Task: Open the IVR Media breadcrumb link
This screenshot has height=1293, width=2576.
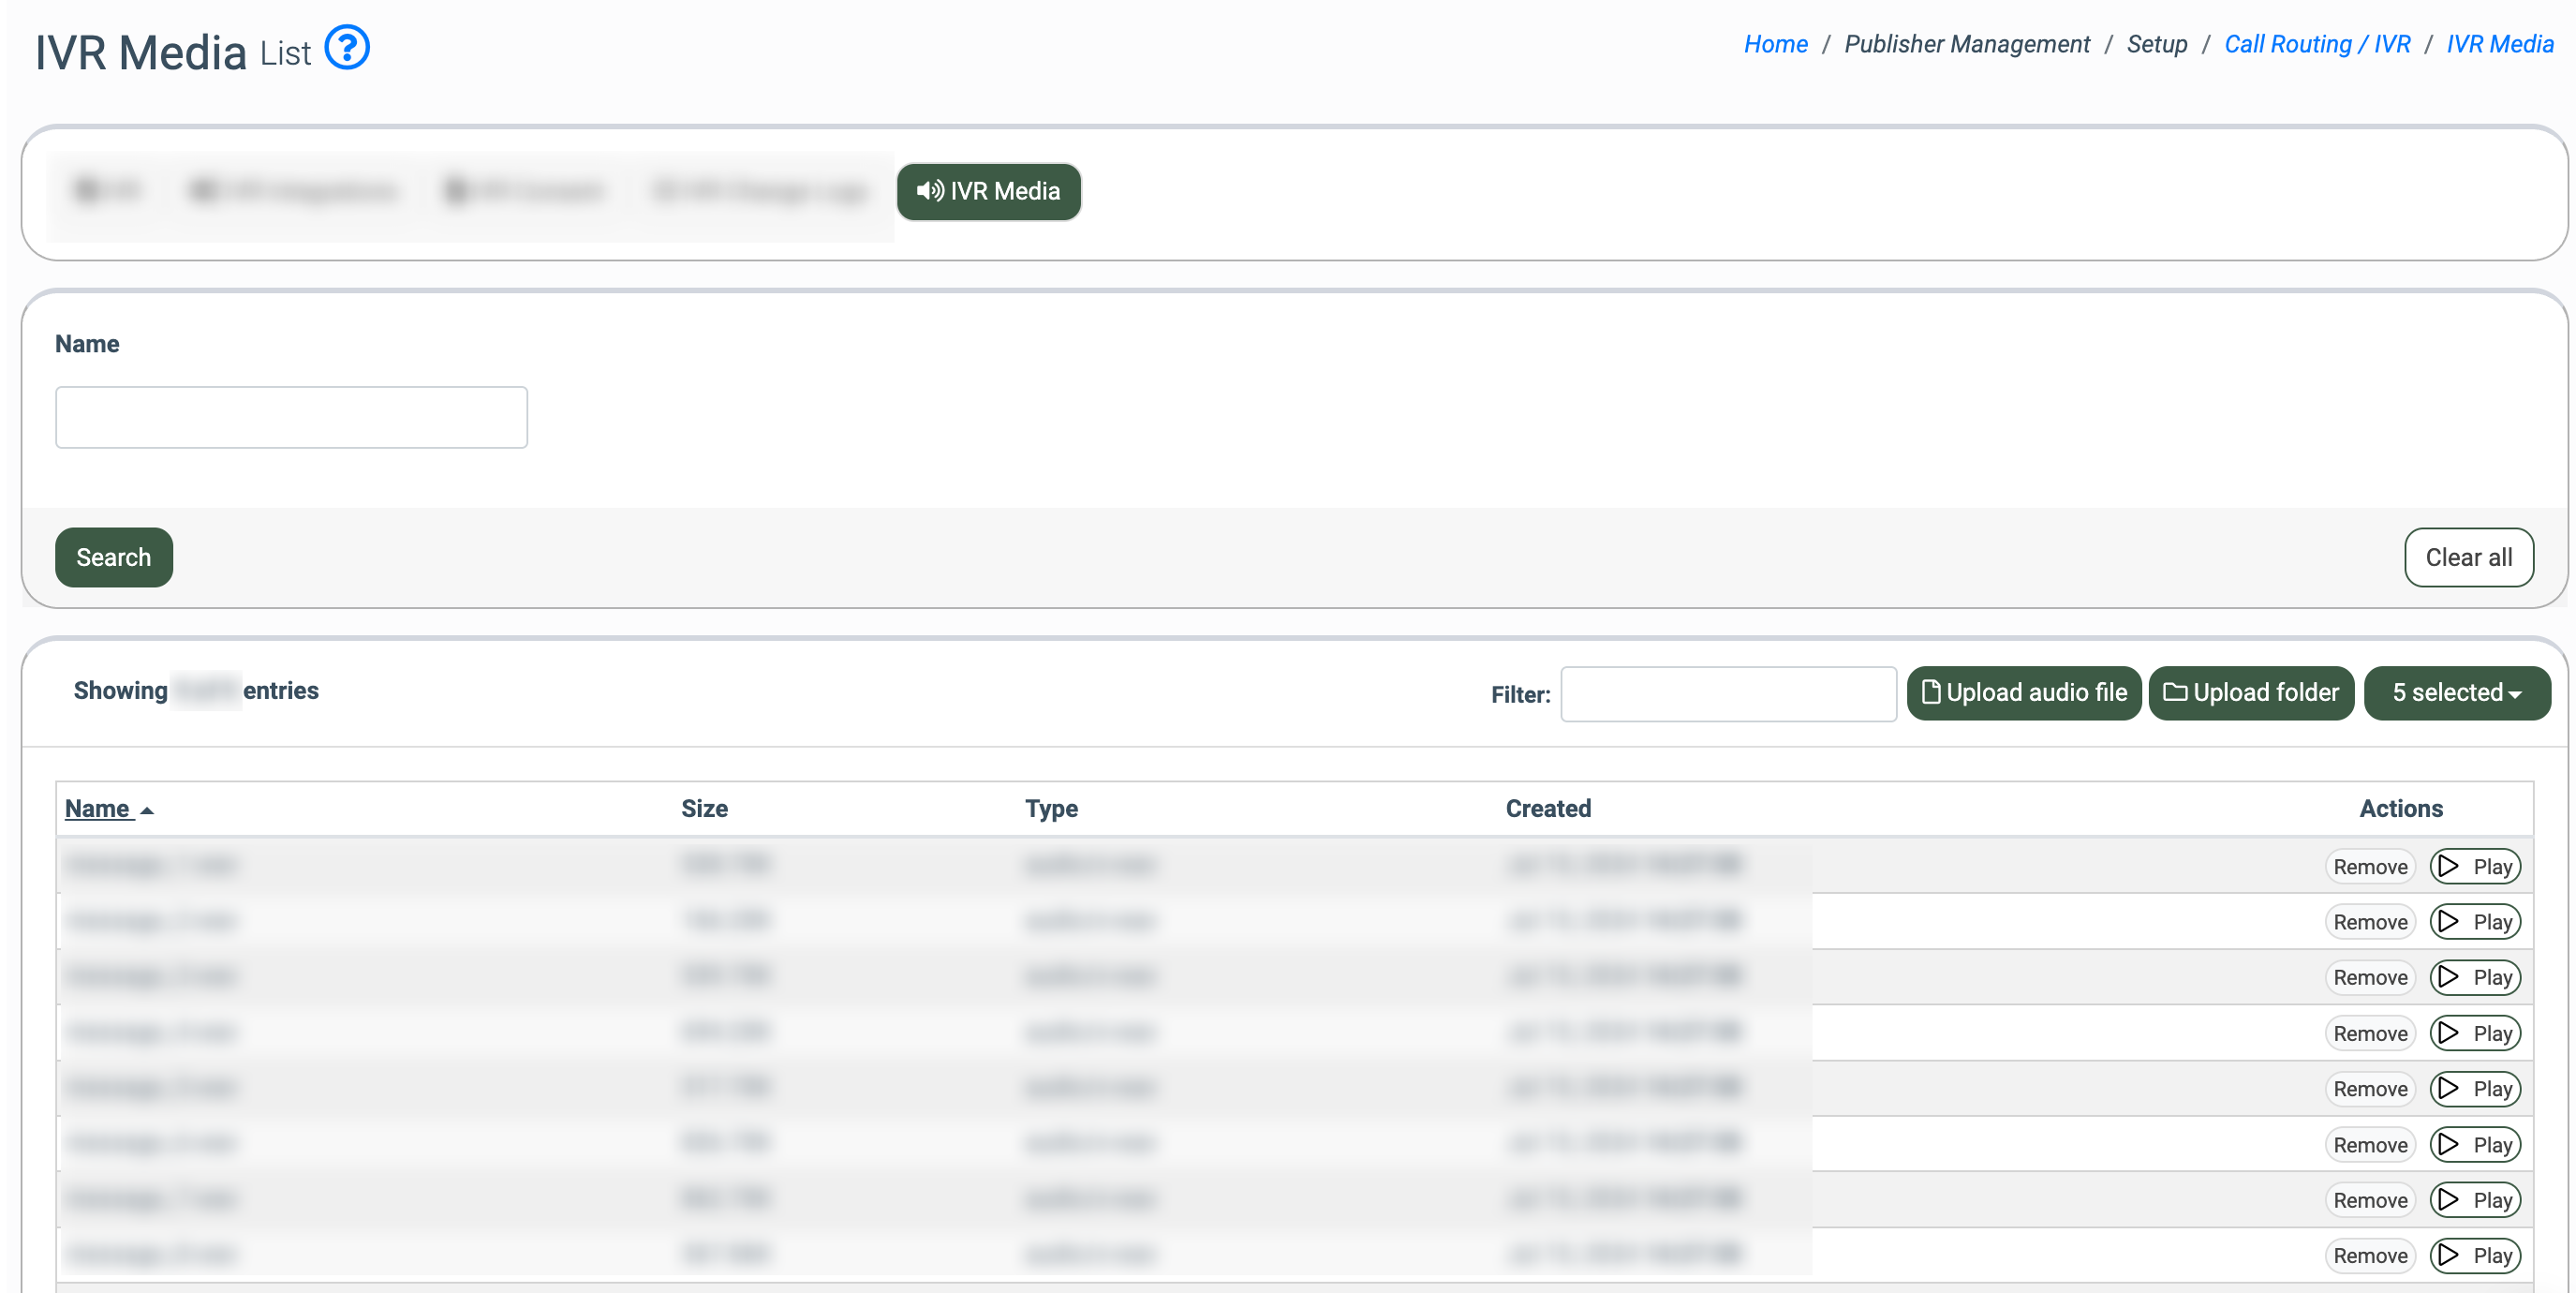Action: coord(2499,44)
